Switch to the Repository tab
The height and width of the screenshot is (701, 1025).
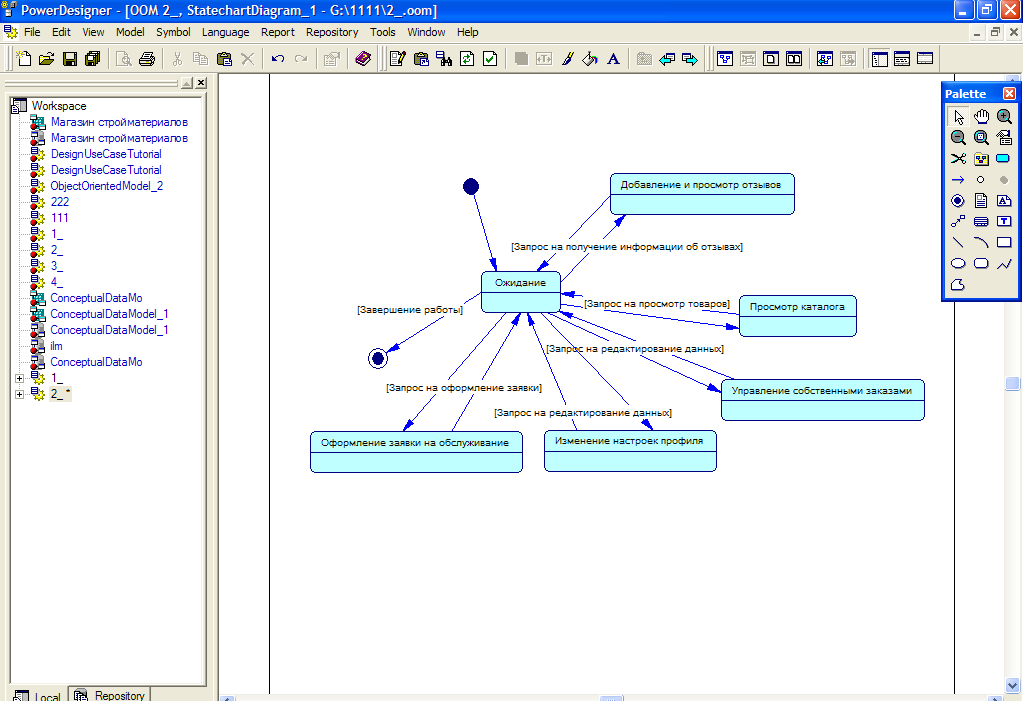coord(111,694)
